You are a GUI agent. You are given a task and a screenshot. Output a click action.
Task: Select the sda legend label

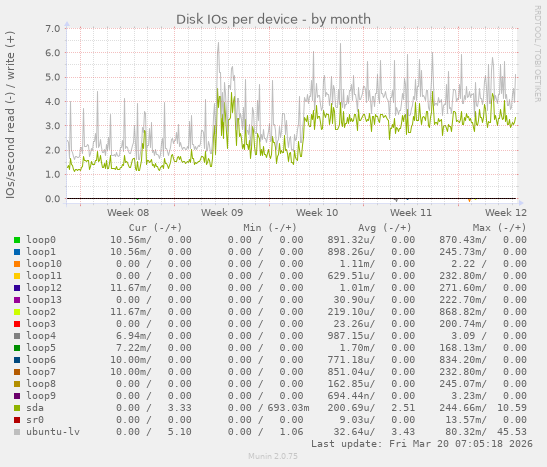tap(35, 408)
